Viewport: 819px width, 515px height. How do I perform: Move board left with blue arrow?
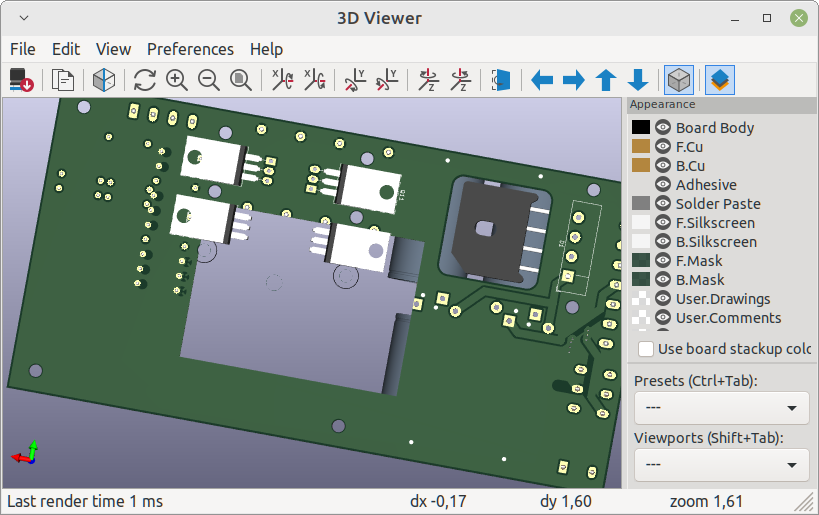click(542, 80)
